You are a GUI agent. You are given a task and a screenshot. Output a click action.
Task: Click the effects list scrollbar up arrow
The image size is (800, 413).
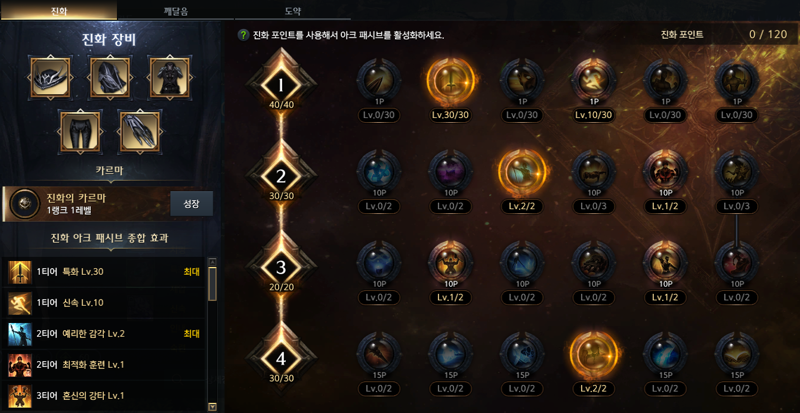(213, 261)
